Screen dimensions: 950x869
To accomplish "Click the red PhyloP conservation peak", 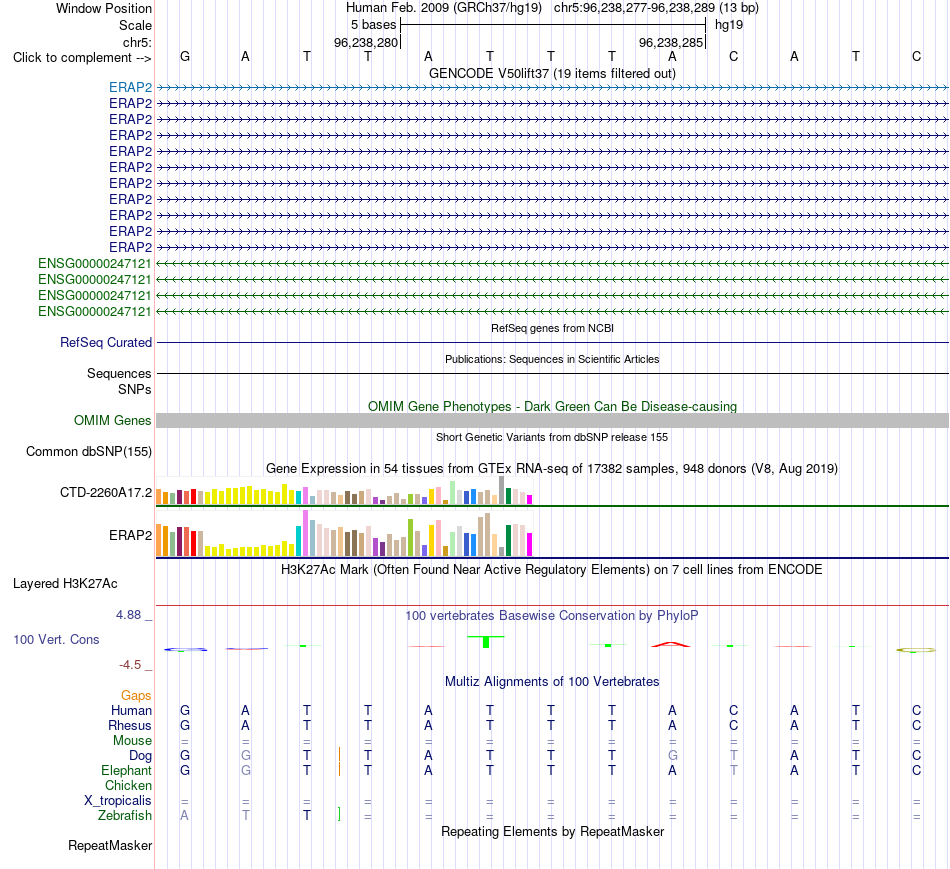I will coord(671,644).
